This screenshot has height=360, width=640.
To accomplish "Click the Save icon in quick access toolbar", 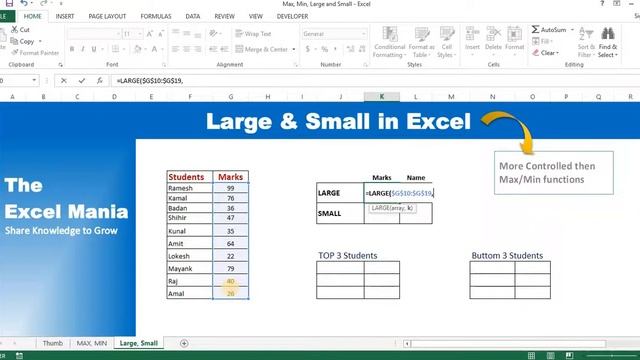I will [9, 4].
